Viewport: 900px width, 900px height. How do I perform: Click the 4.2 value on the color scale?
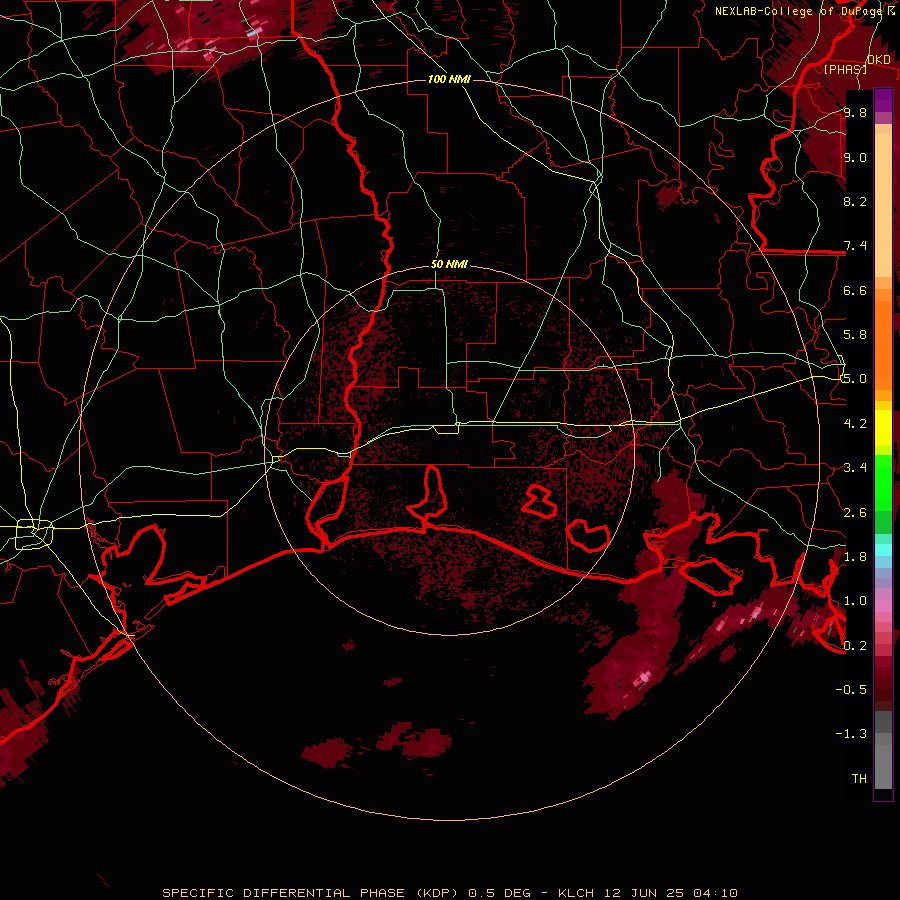tap(855, 423)
